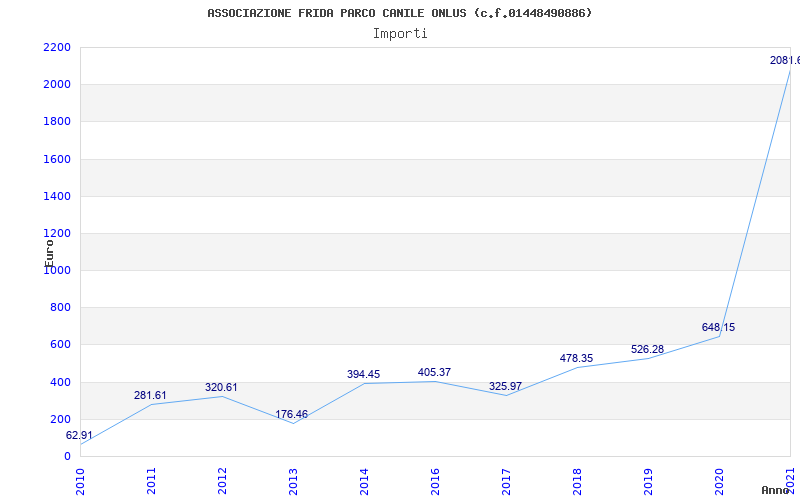Select the 394.45 data label
Screen dimensions: 800x500
pyautogui.click(x=363, y=374)
